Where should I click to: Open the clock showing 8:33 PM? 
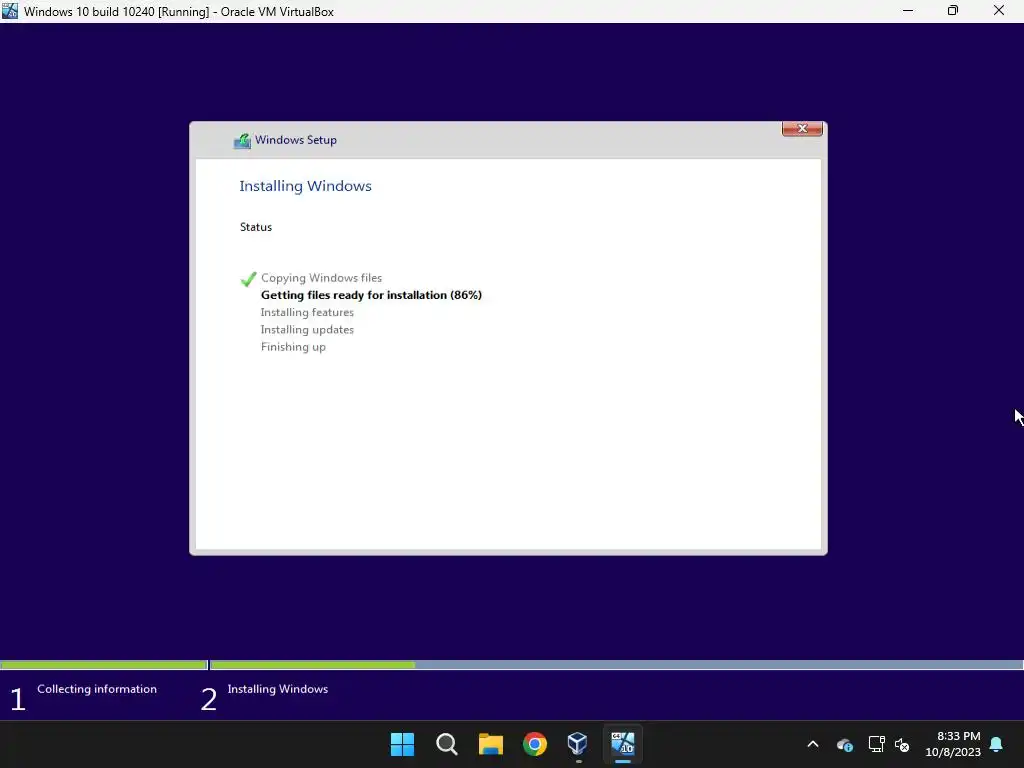tap(953, 744)
